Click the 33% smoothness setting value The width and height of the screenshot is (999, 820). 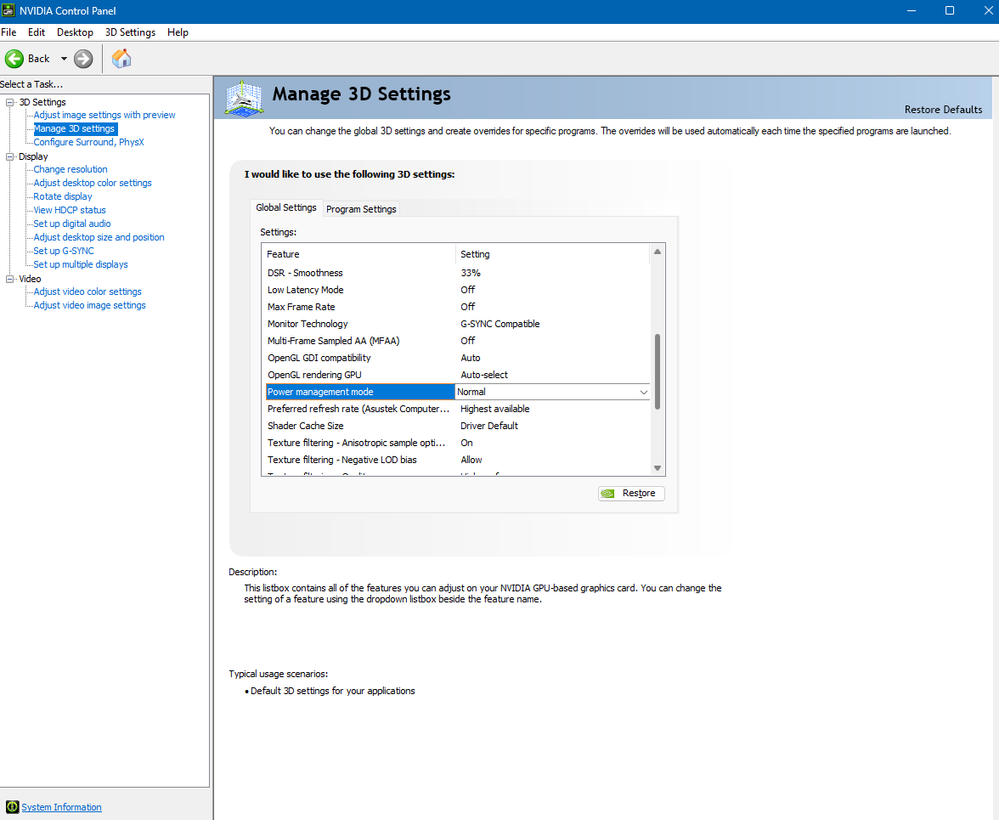pyautogui.click(x=470, y=273)
